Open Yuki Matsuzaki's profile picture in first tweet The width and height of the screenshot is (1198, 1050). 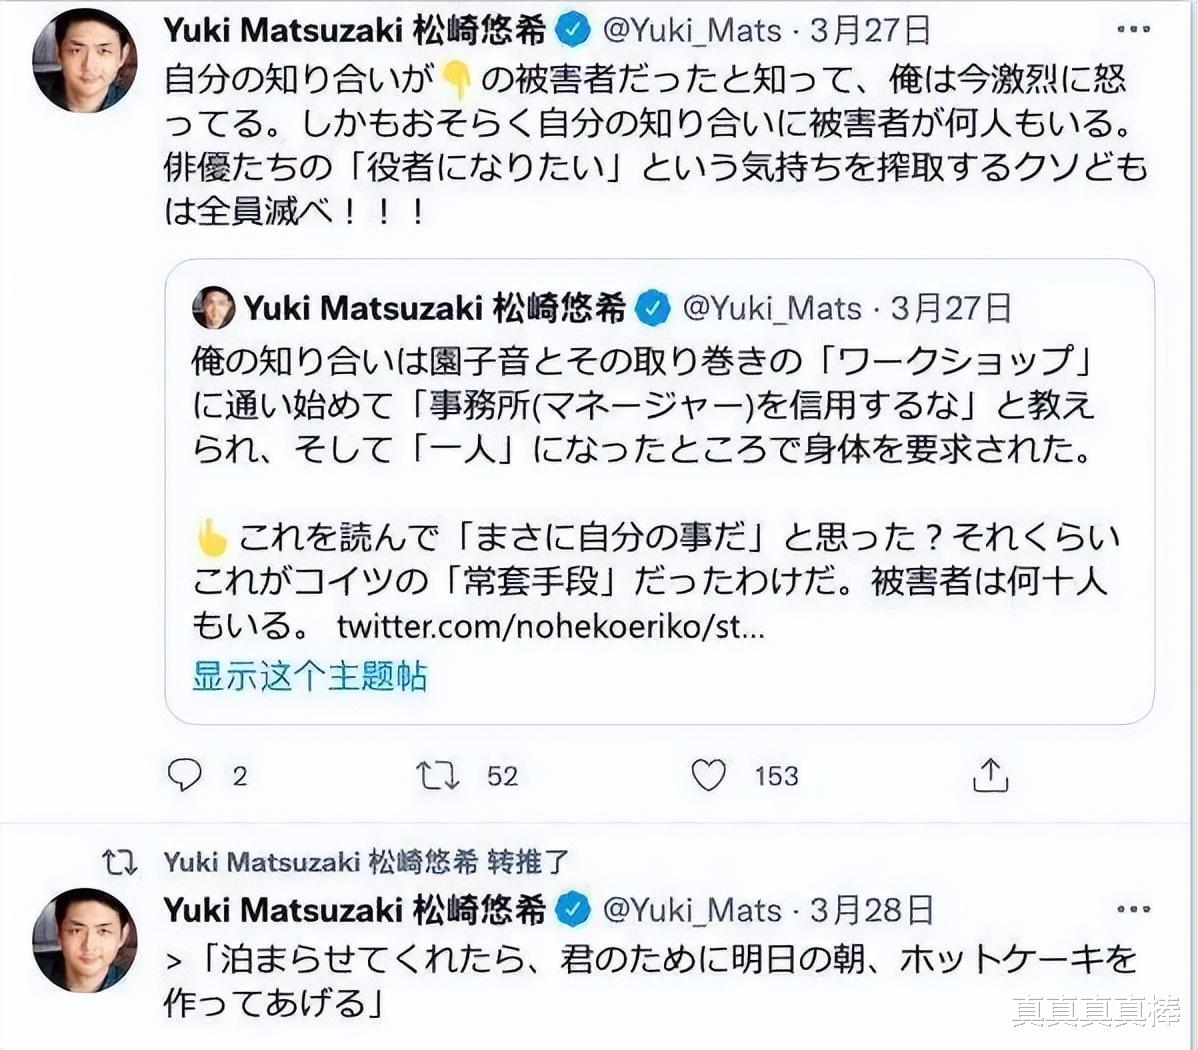pos(85,62)
